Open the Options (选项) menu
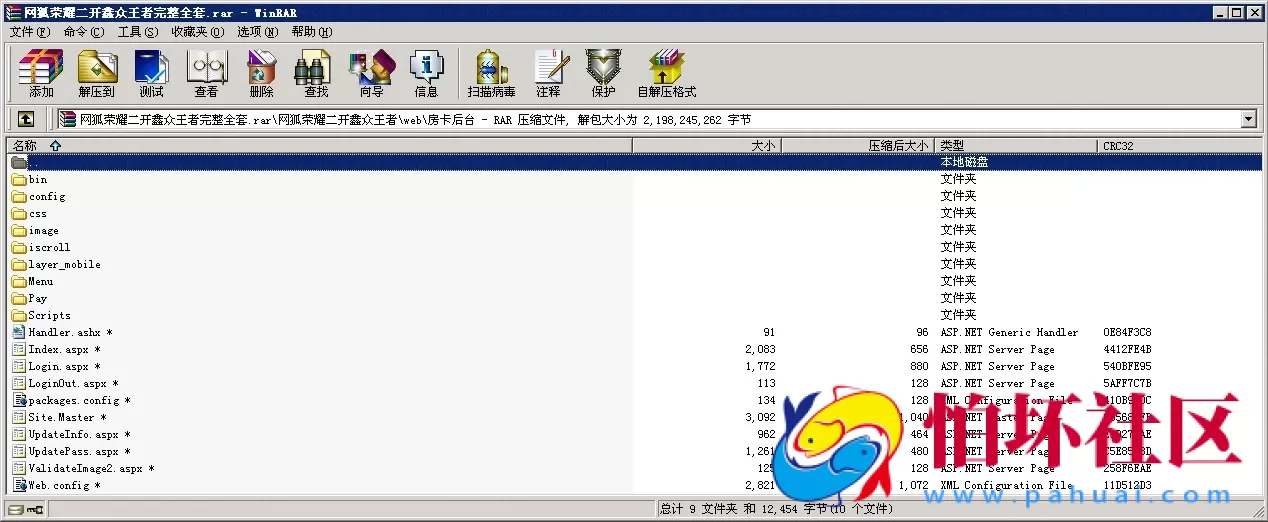Screen dimensions: 1268x522 click(x=258, y=32)
